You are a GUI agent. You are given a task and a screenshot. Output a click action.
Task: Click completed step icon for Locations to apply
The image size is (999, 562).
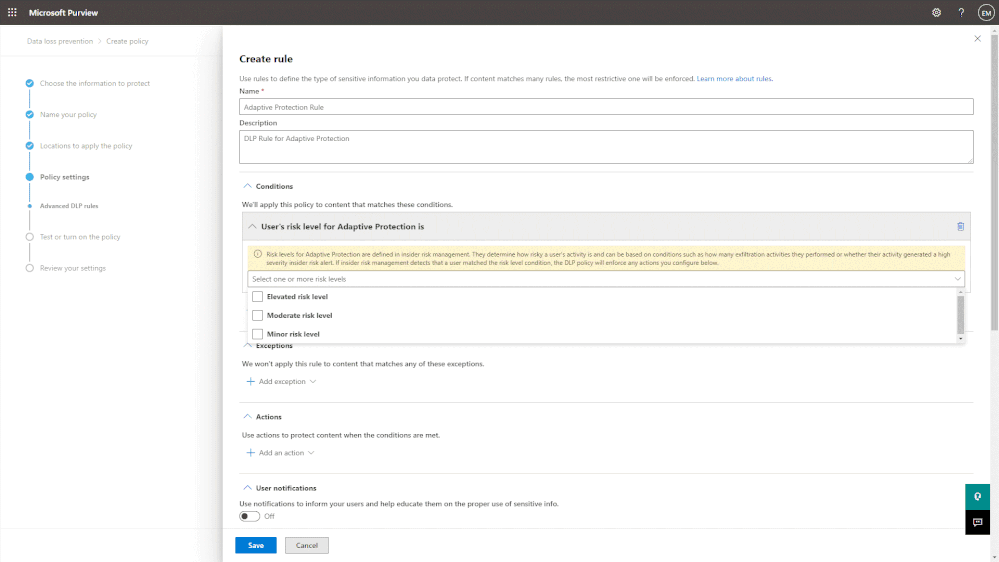click(29, 146)
